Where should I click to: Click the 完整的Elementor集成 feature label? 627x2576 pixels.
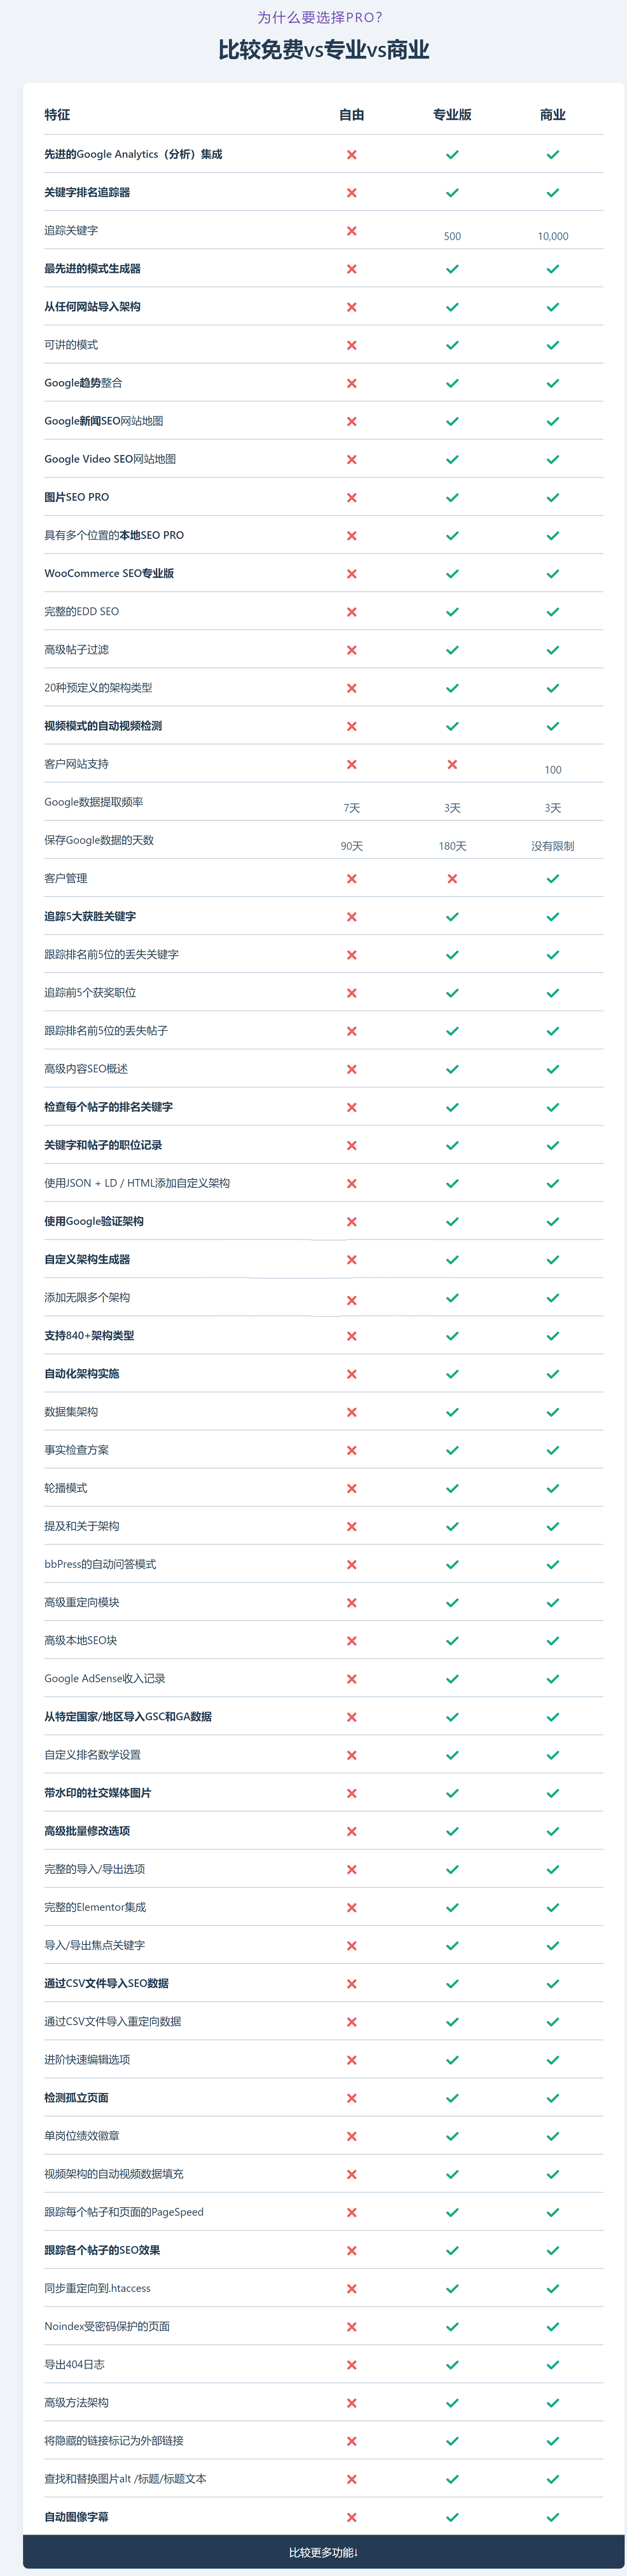pos(95,1907)
